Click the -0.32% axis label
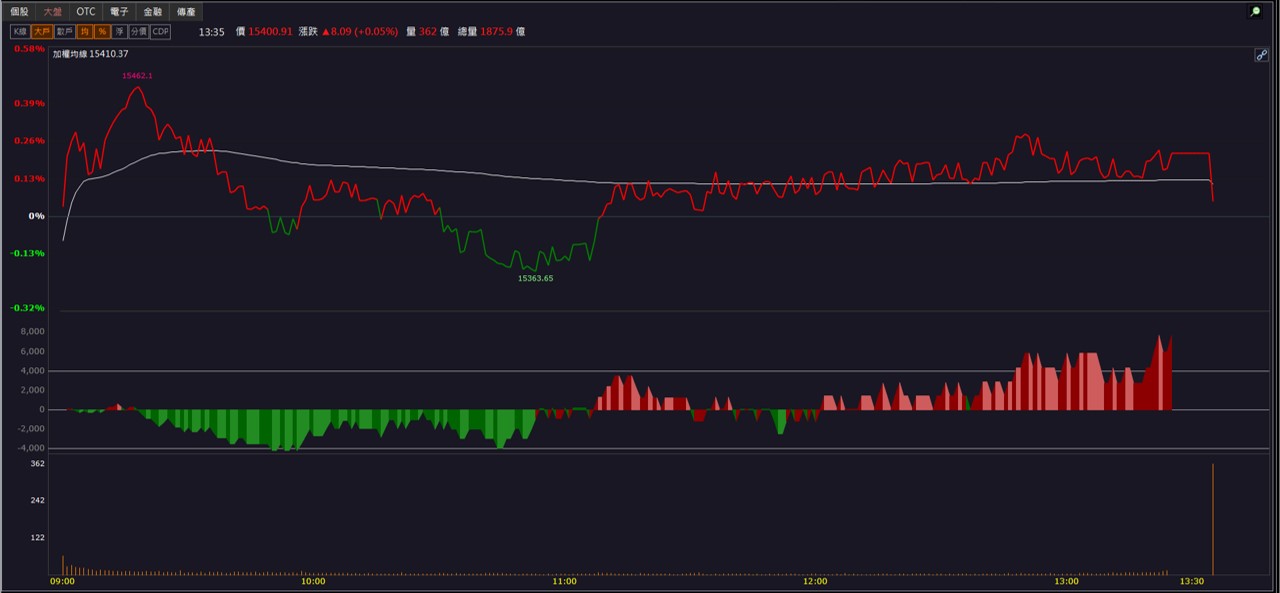 (29, 308)
